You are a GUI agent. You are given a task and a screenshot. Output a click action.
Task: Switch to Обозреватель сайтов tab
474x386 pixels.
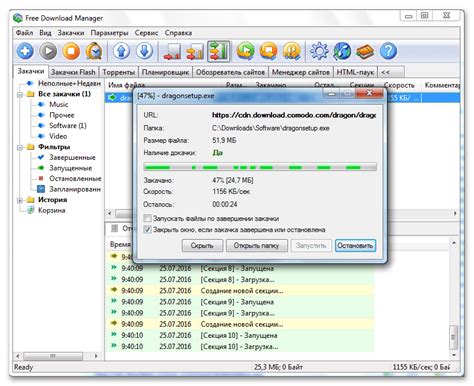coord(230,72)
